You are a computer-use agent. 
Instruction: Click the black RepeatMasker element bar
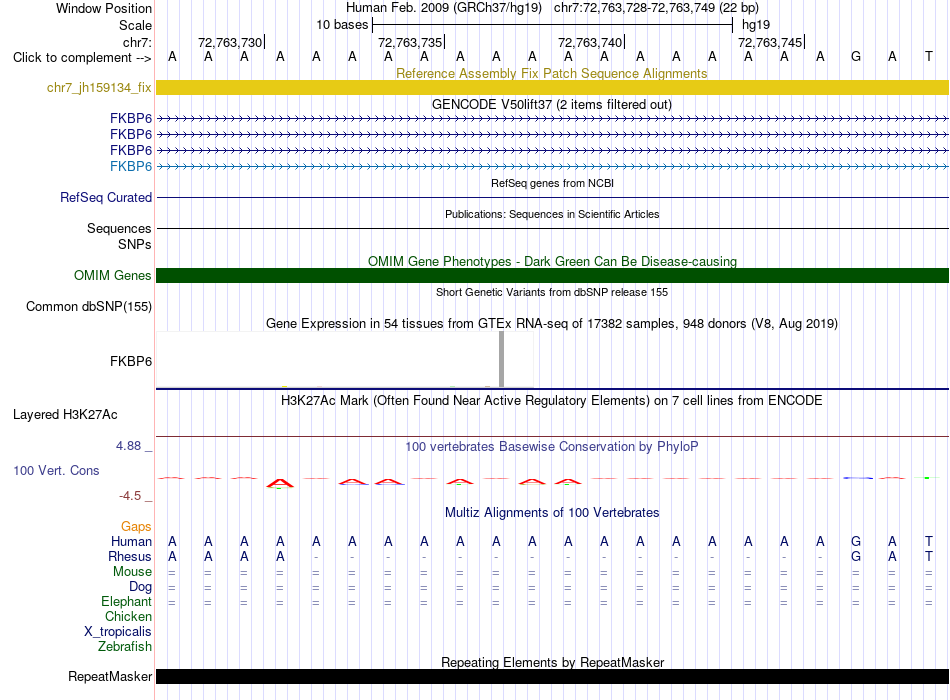(x=552, y=676)
